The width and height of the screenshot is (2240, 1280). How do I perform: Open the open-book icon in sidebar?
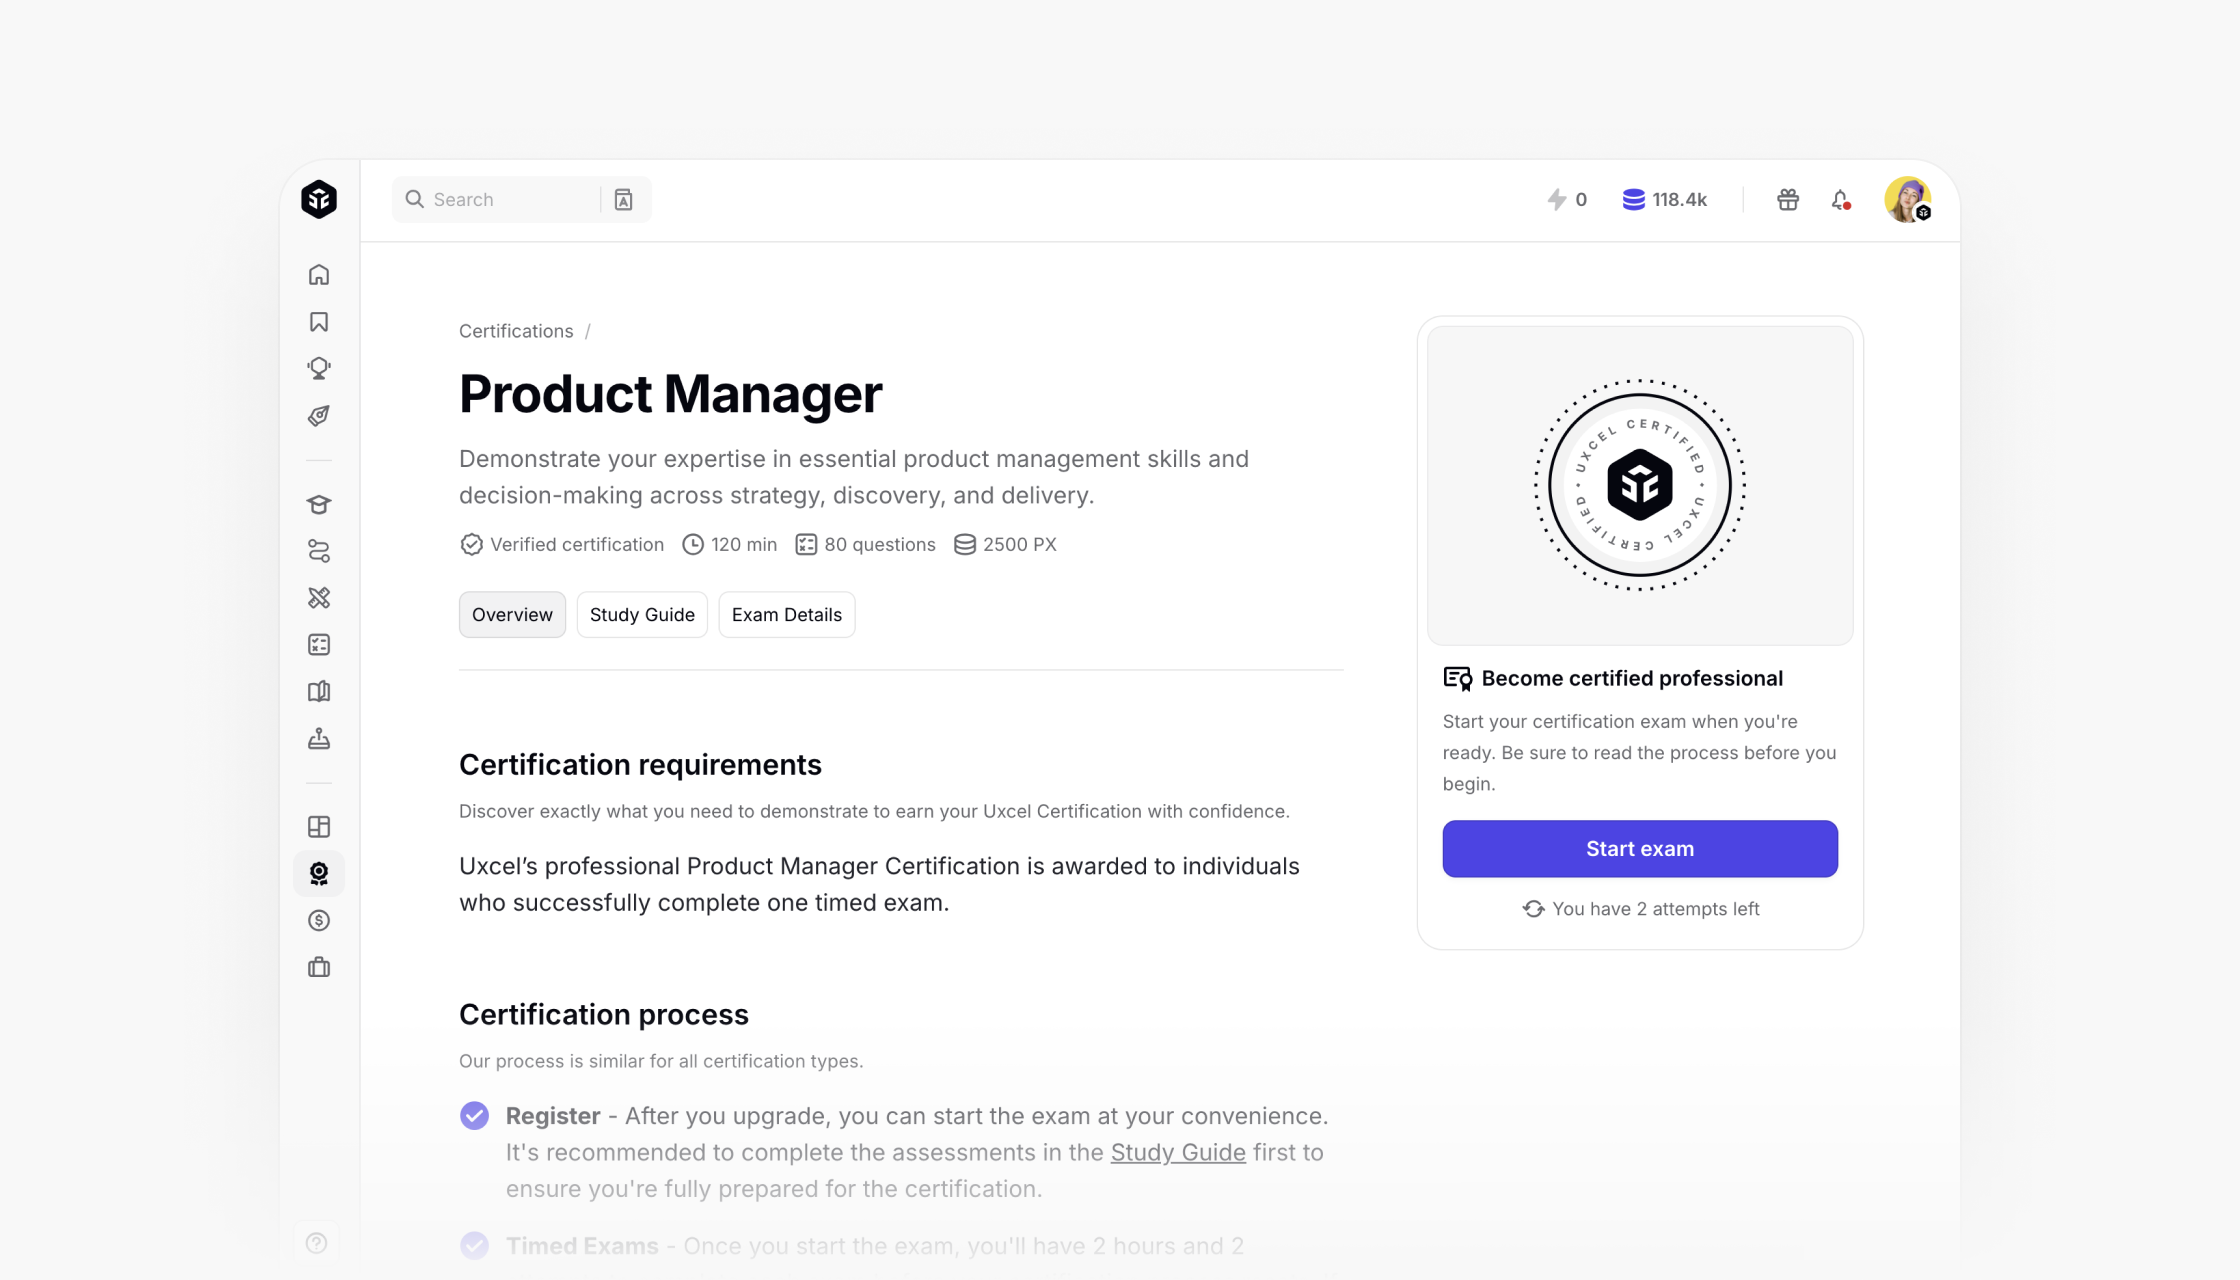(319, 691)
